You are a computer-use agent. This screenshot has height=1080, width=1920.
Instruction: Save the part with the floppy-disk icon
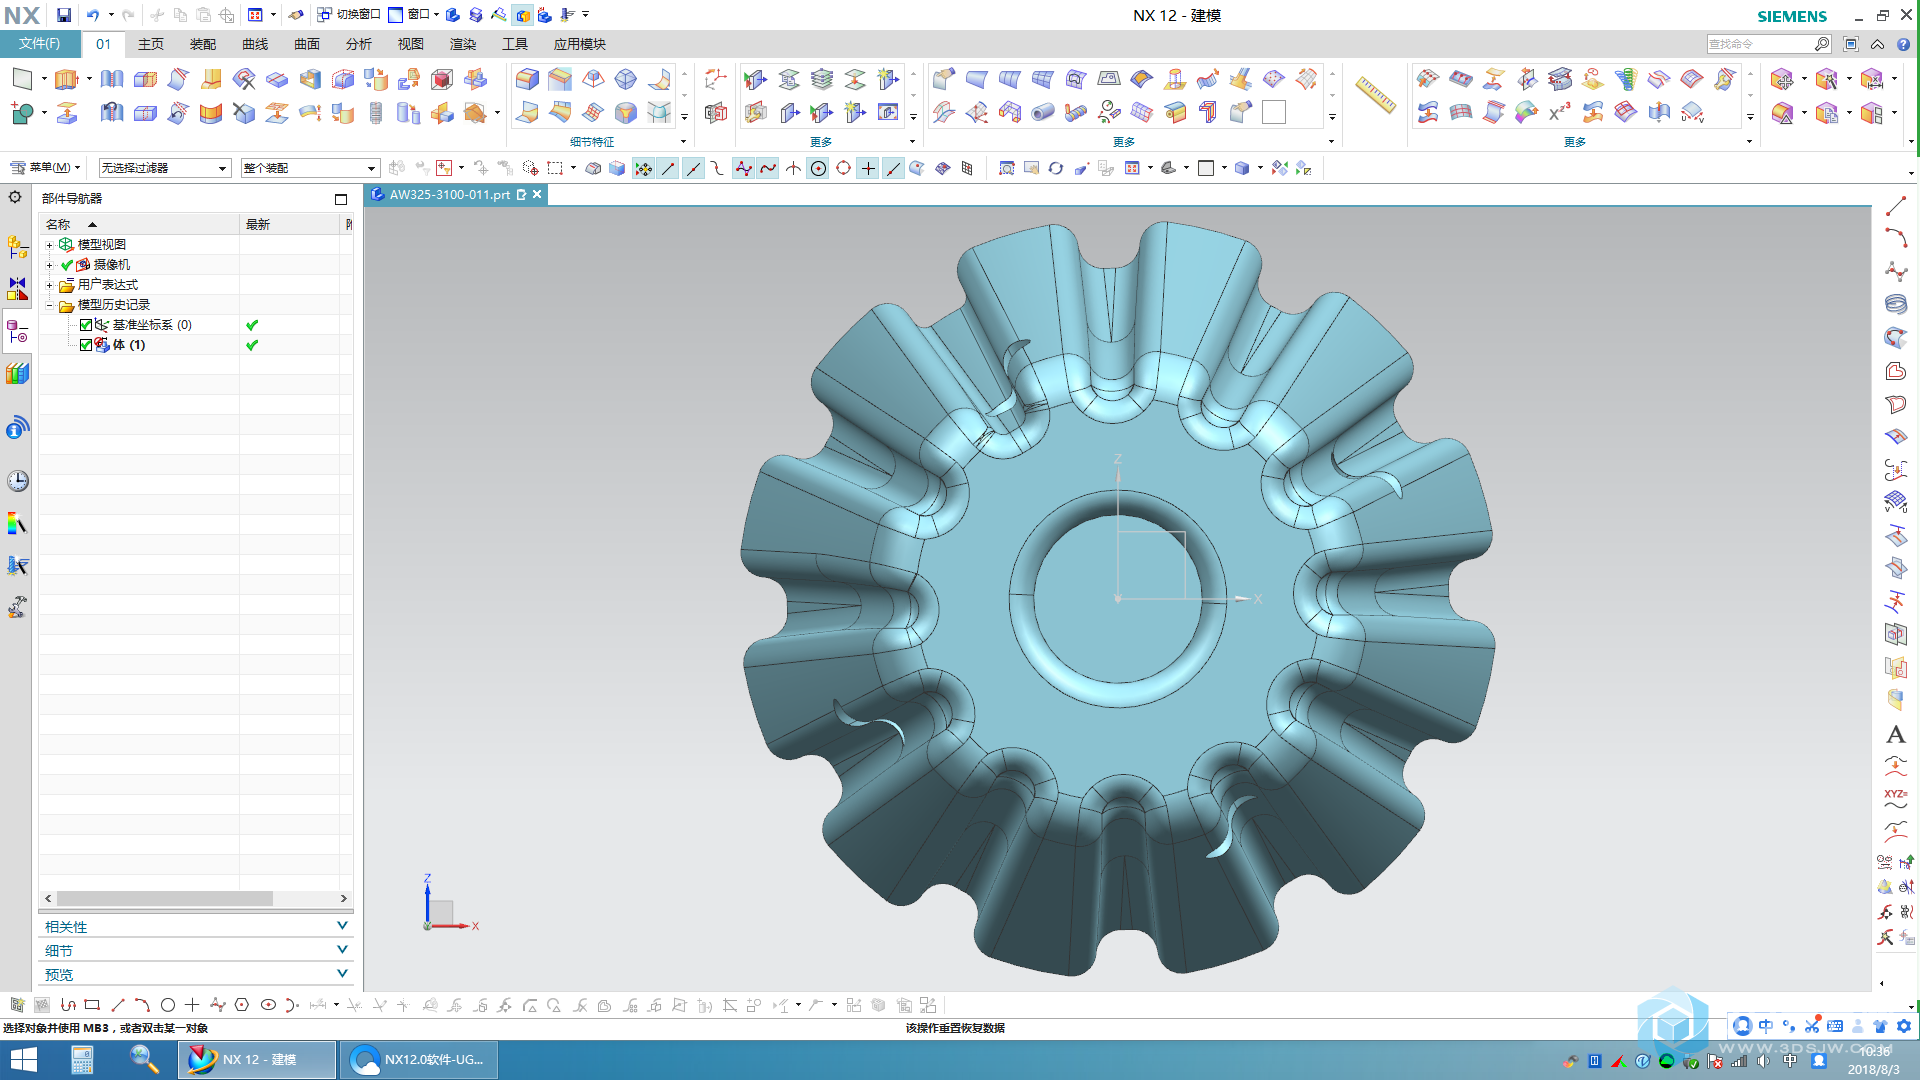(63, 15)
